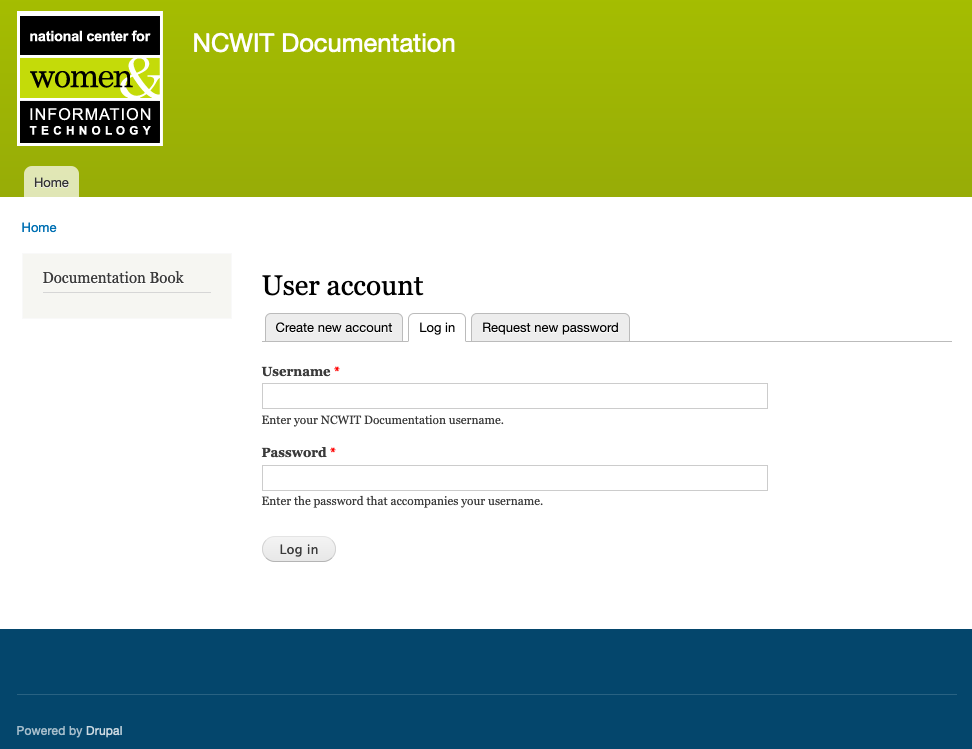Focus the Password input field
972x749 pixels.
(514, 478)
